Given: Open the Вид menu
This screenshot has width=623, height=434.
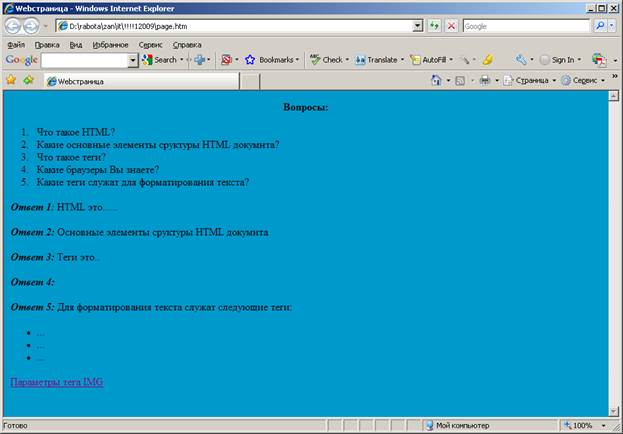Looking at the screenshot, I should coord(76,45).
